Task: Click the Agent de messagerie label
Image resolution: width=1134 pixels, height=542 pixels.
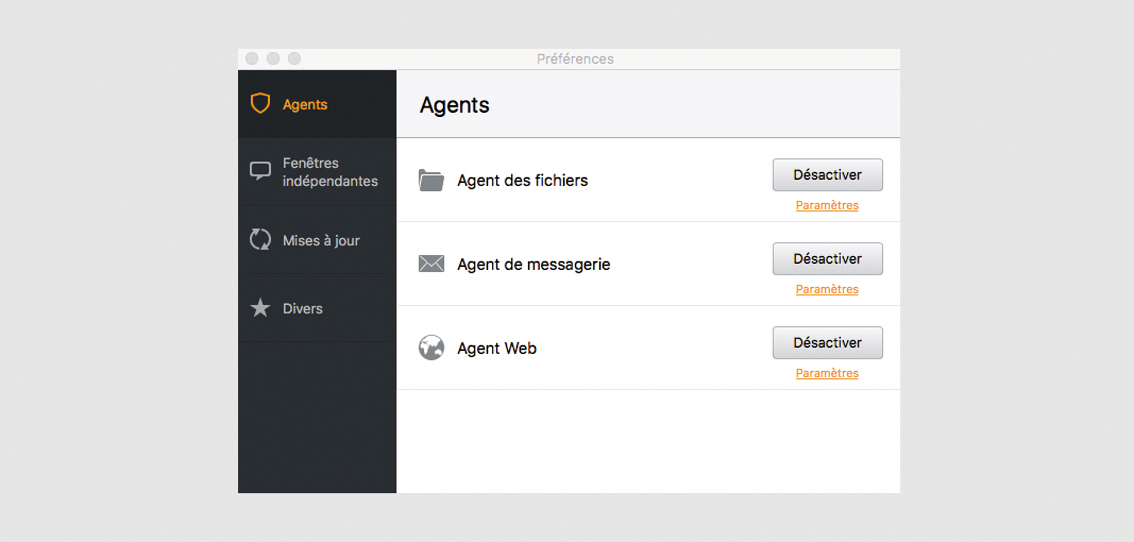Action: point(534,265)
